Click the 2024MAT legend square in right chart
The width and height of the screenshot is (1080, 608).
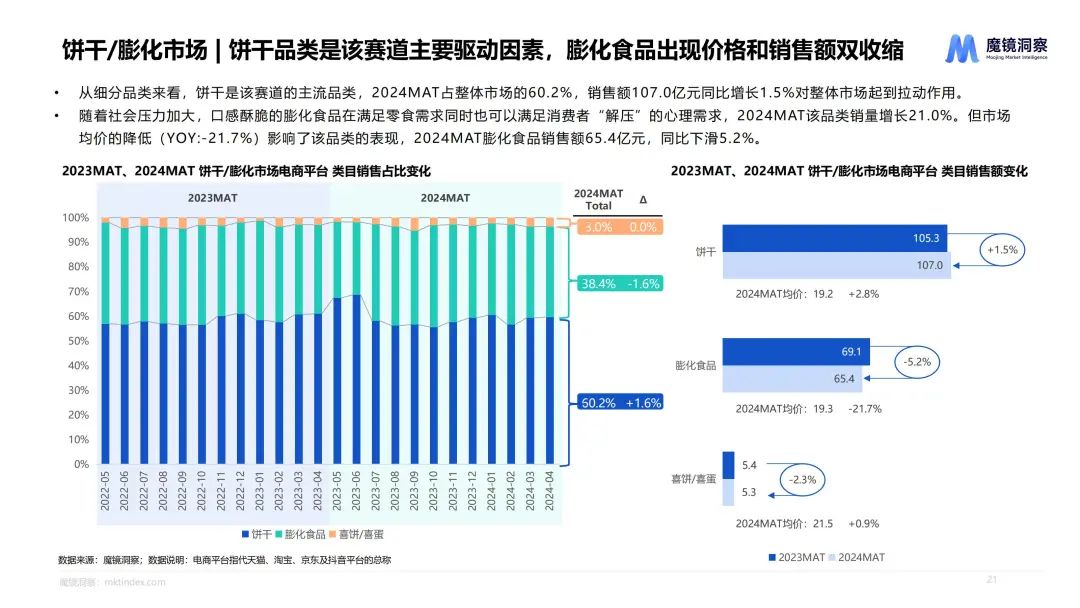830,557
